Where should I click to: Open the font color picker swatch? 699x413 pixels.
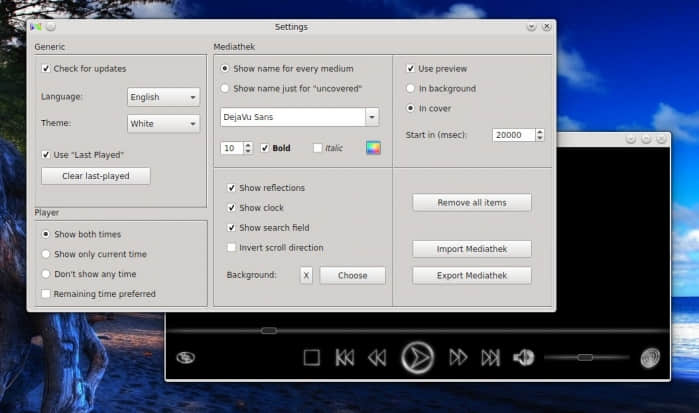click(x=373, y=148)
